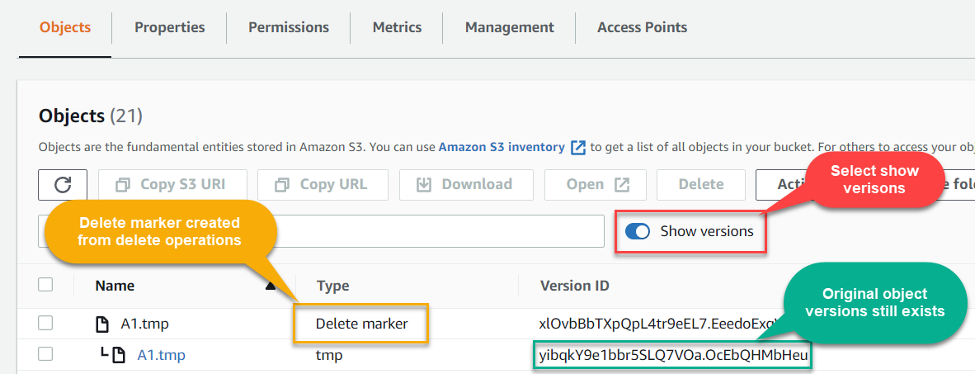Open the Permissions tab
The height and width of the screenshot is (375, 977).
pos(288,27)
